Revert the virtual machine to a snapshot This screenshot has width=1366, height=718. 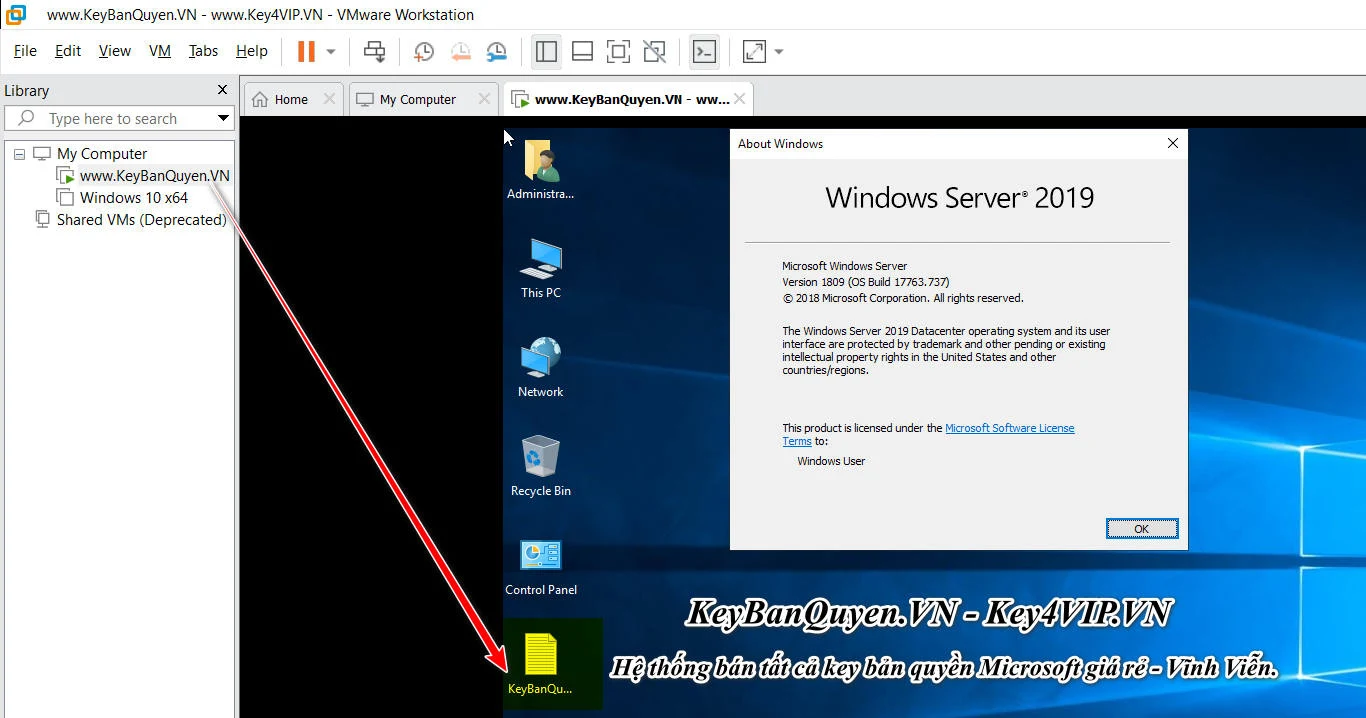460,51
